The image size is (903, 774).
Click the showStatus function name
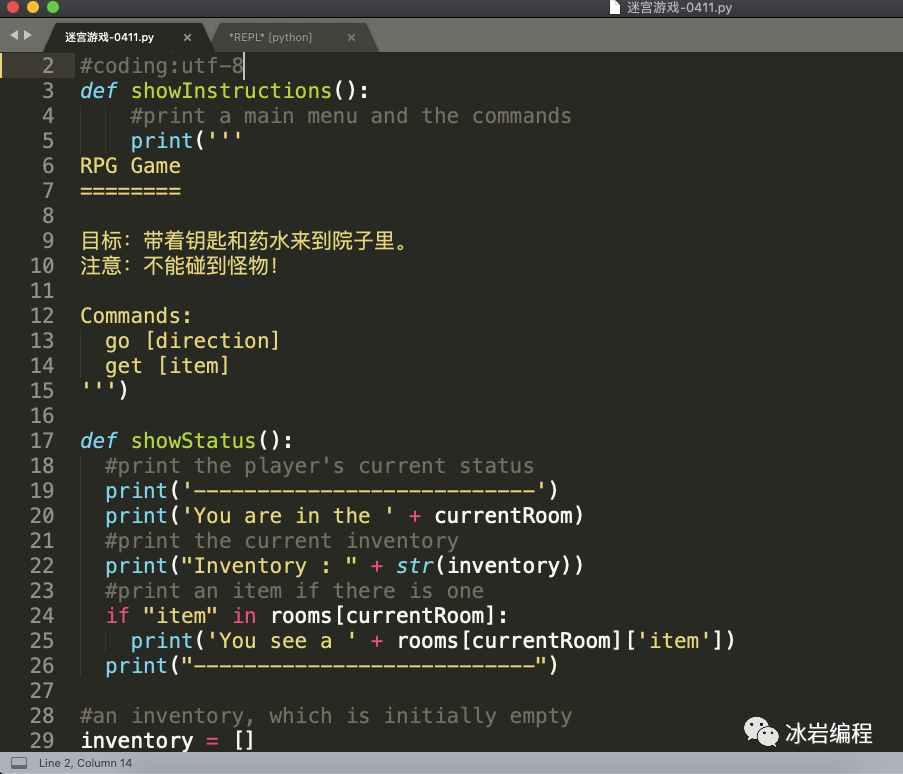click(x=193, y=441)
